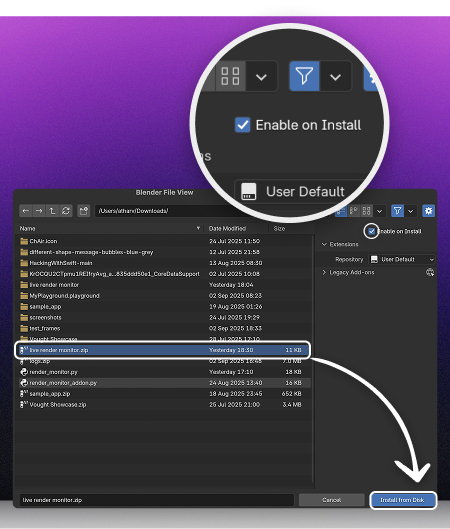The image size is (450, 529).
Task: Switch to thumbnails display mode
Action: pos(366,211)
